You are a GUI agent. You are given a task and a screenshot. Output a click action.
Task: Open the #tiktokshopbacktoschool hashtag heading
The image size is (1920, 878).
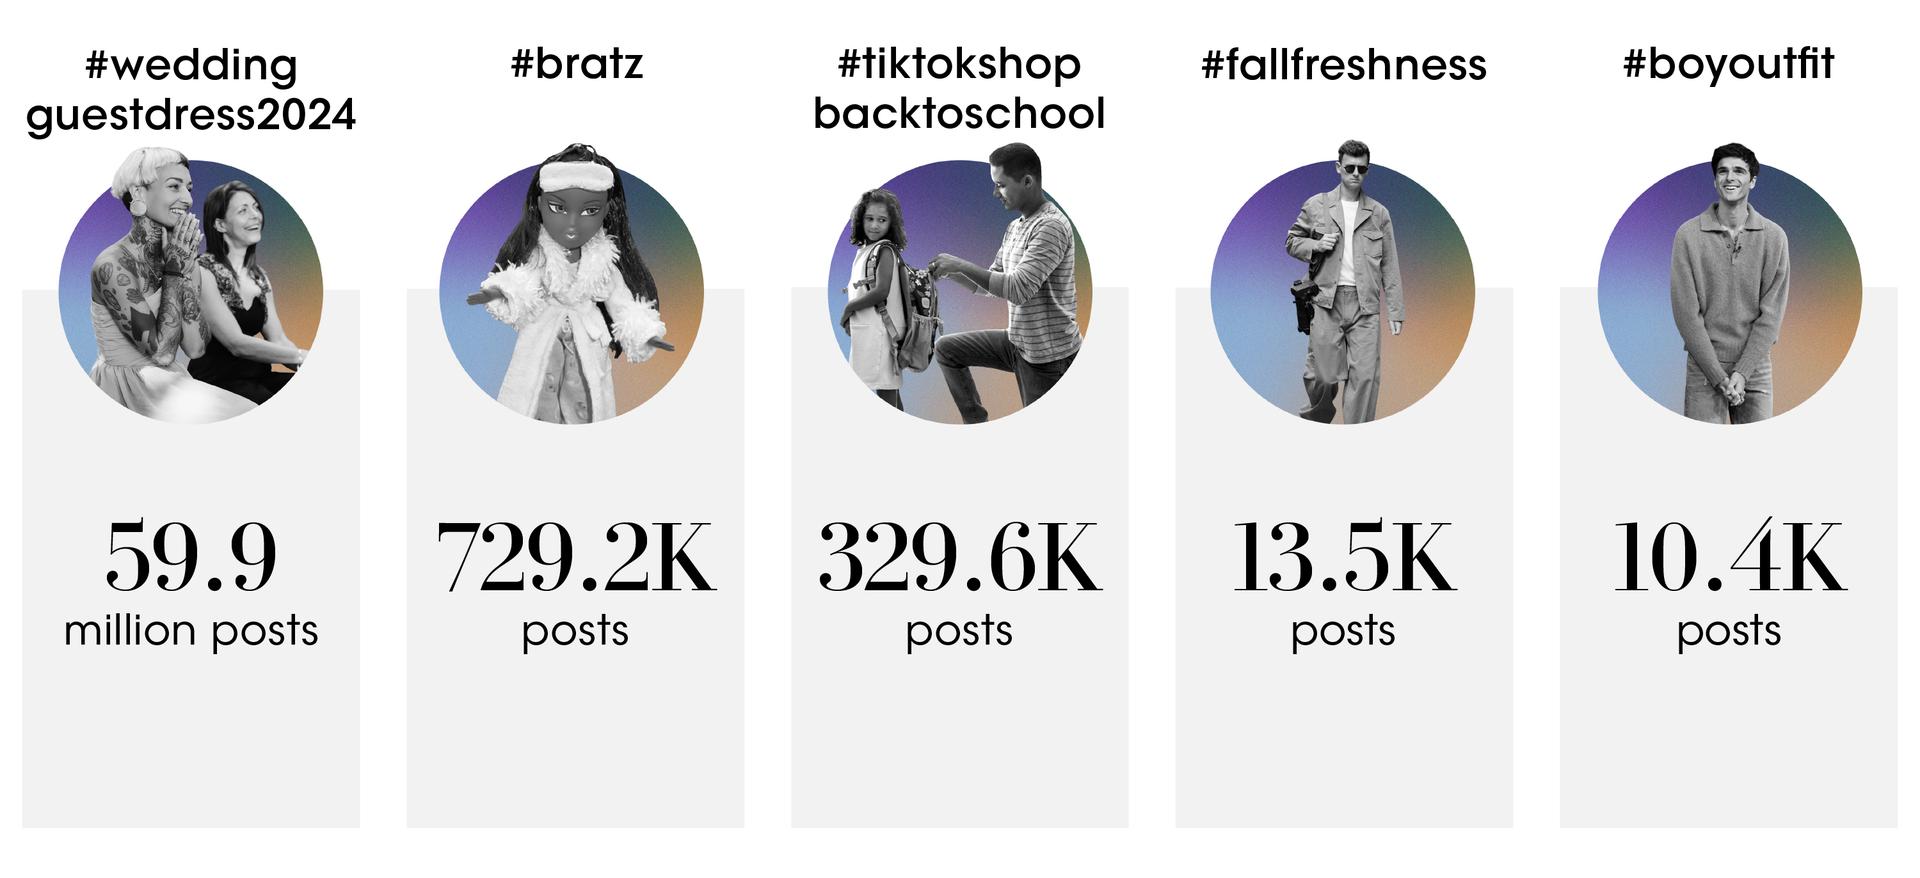tap(959, 89)
